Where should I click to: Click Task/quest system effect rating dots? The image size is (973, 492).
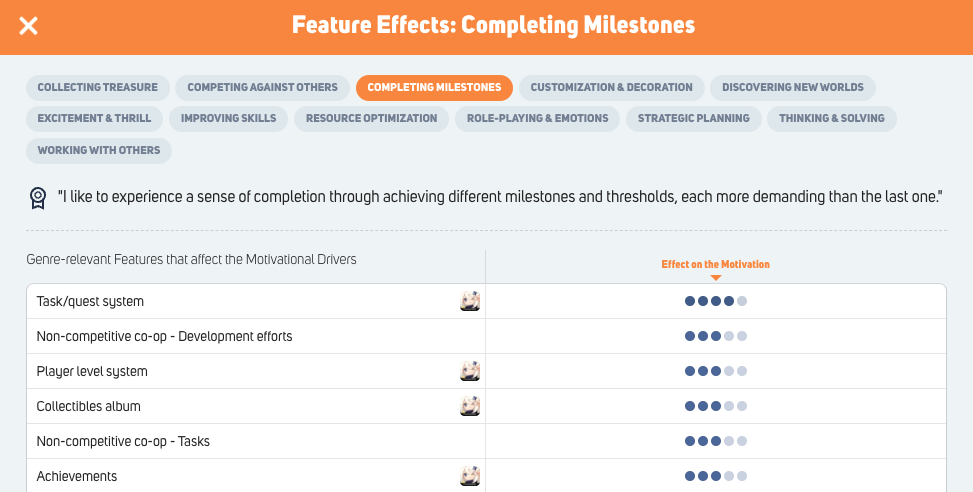coord(715,301)
